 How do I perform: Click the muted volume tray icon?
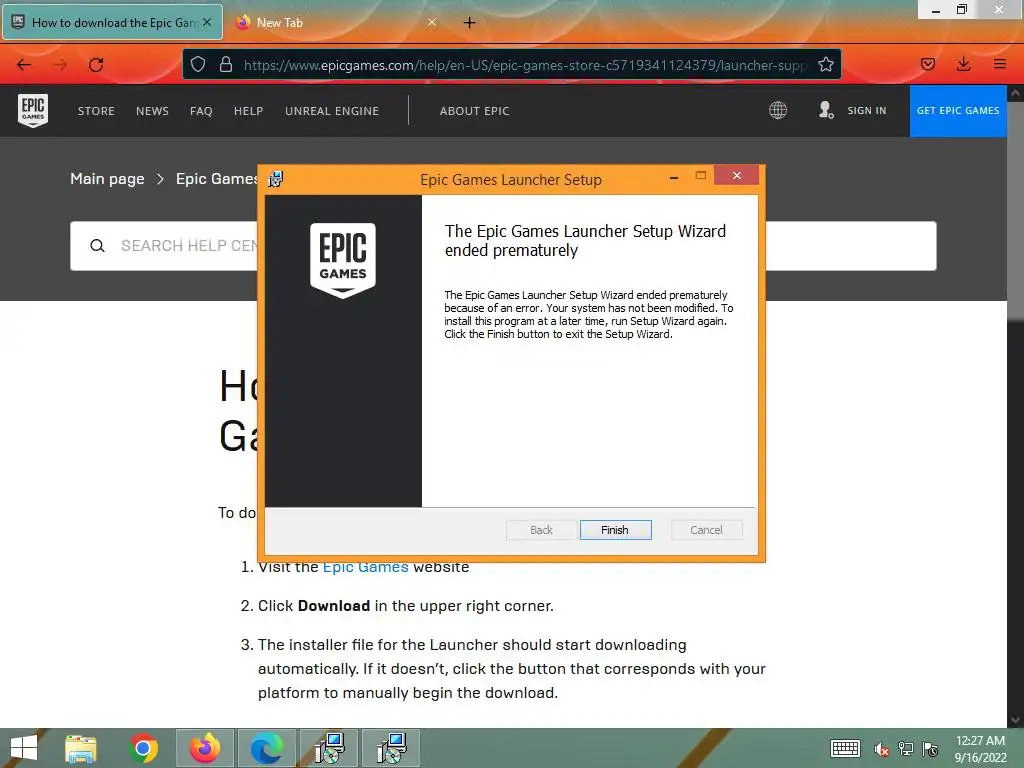882,750
